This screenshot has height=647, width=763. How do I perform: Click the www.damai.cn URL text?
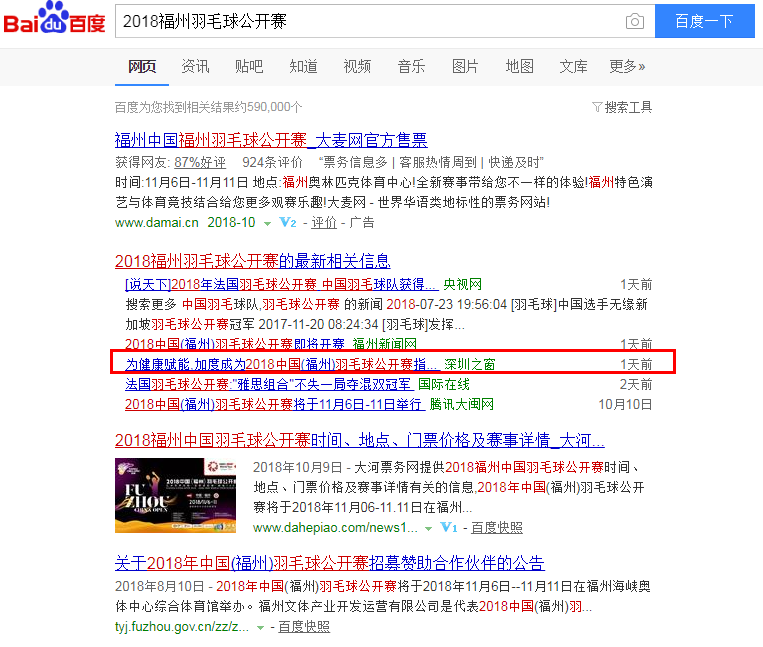point(157,223)
